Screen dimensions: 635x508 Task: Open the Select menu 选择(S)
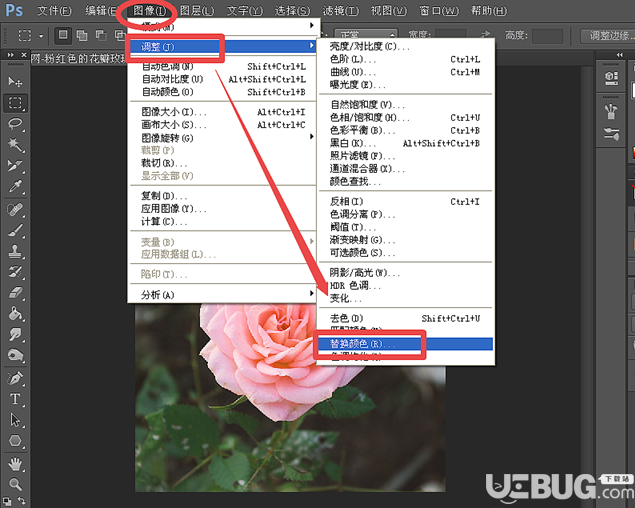pyautogui.click(x=292, y=11)
